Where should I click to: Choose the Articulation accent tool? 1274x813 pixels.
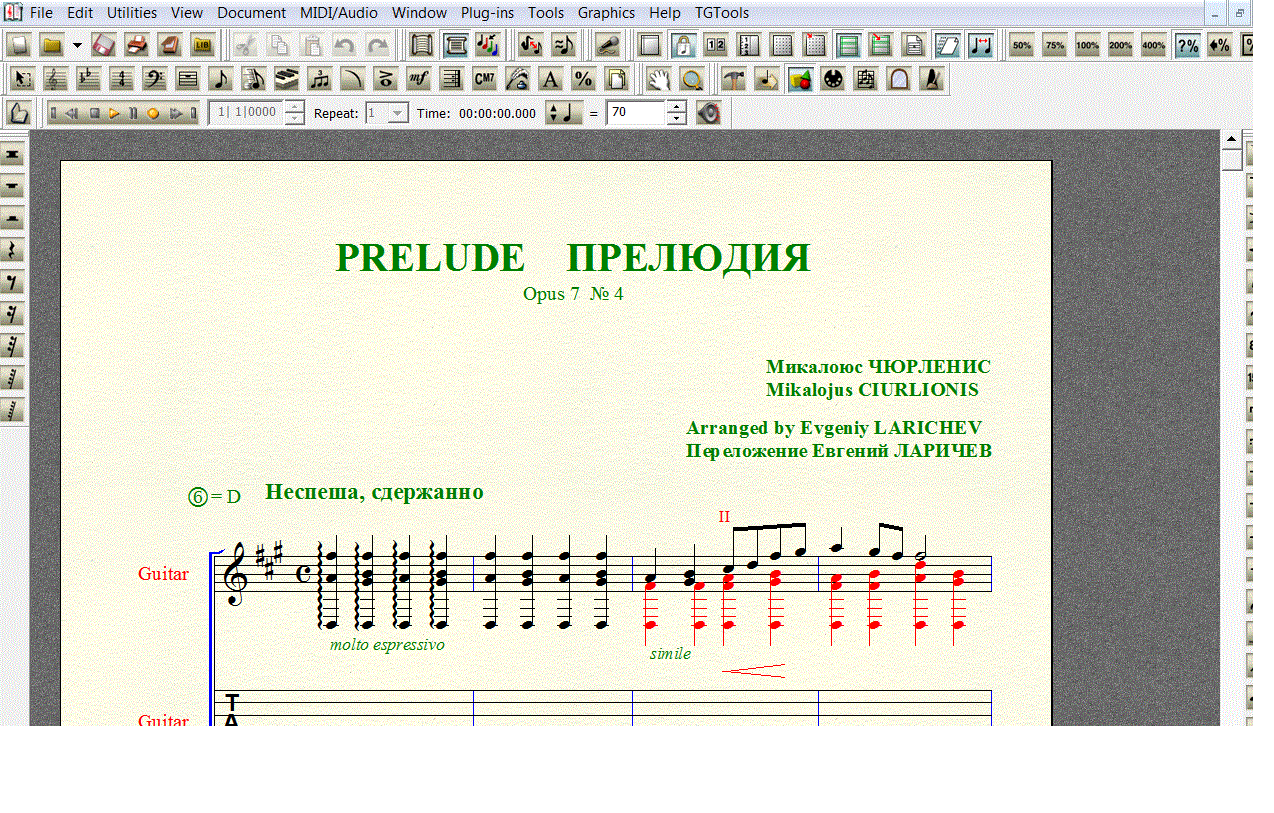[385, 79]
